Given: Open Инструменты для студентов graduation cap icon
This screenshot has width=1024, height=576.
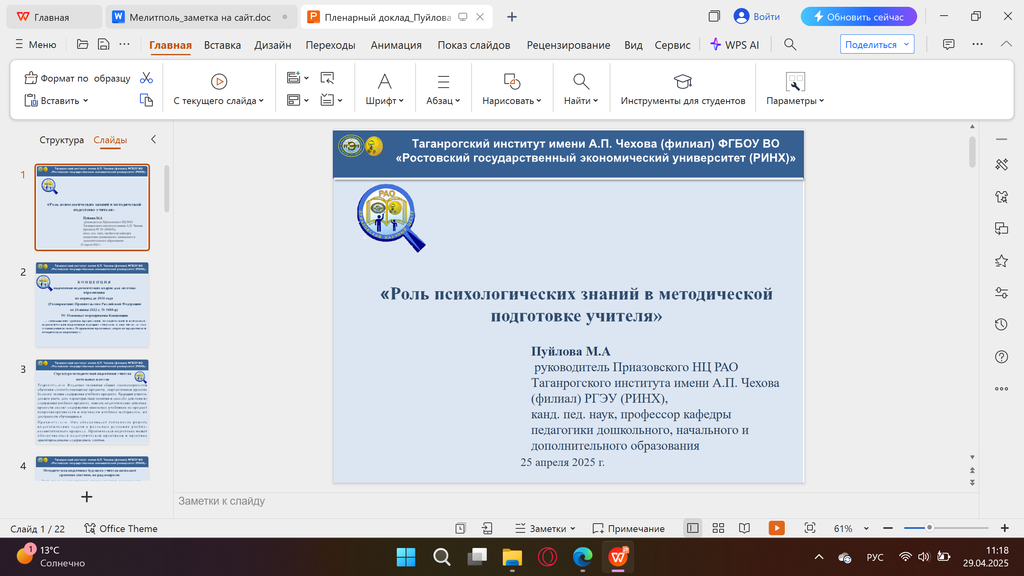Looking at the screenshot, I should [682, 81].
